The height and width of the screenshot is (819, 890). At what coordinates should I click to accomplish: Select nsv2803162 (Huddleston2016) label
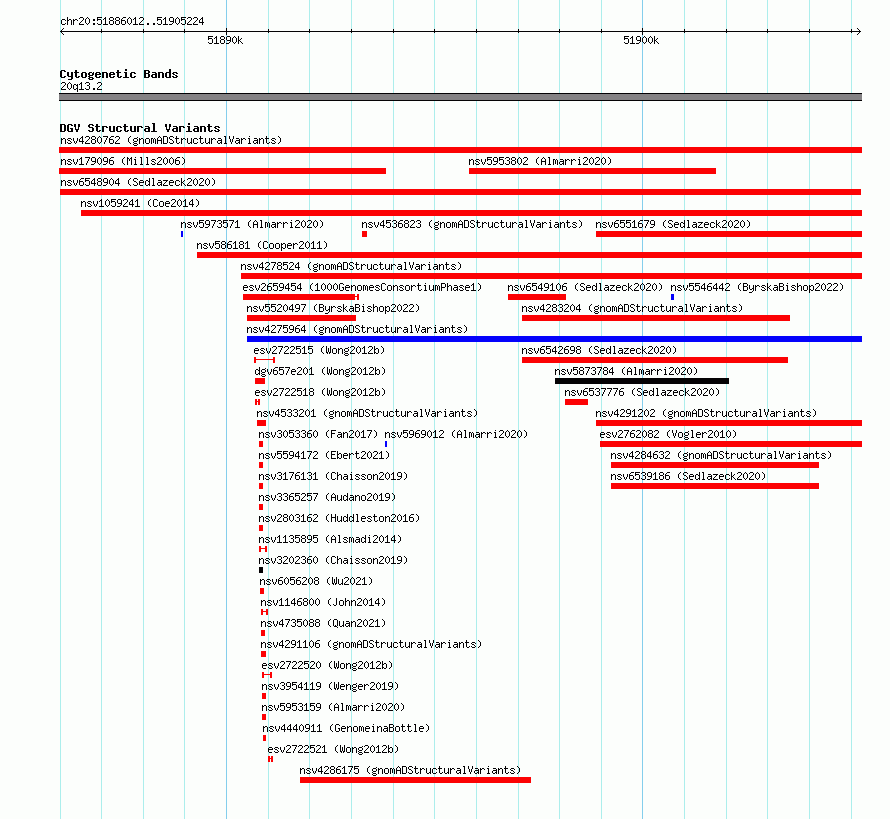[339, 518]
